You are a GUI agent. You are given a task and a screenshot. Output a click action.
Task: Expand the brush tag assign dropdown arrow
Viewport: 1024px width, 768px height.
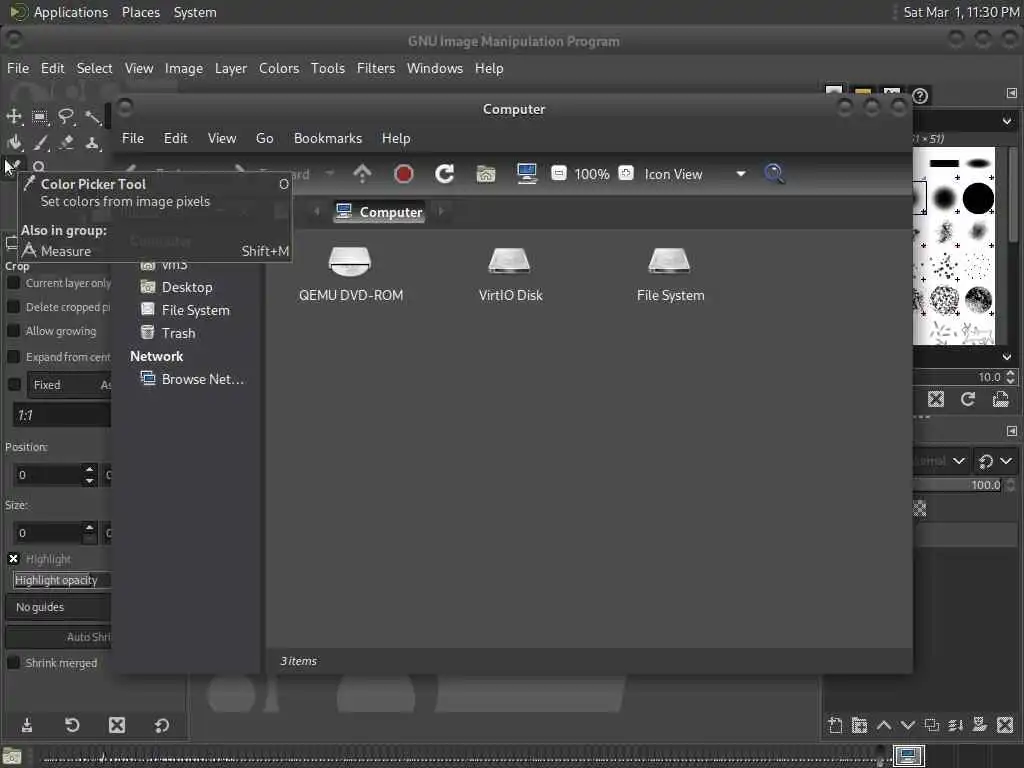(x=1006, y=357)
